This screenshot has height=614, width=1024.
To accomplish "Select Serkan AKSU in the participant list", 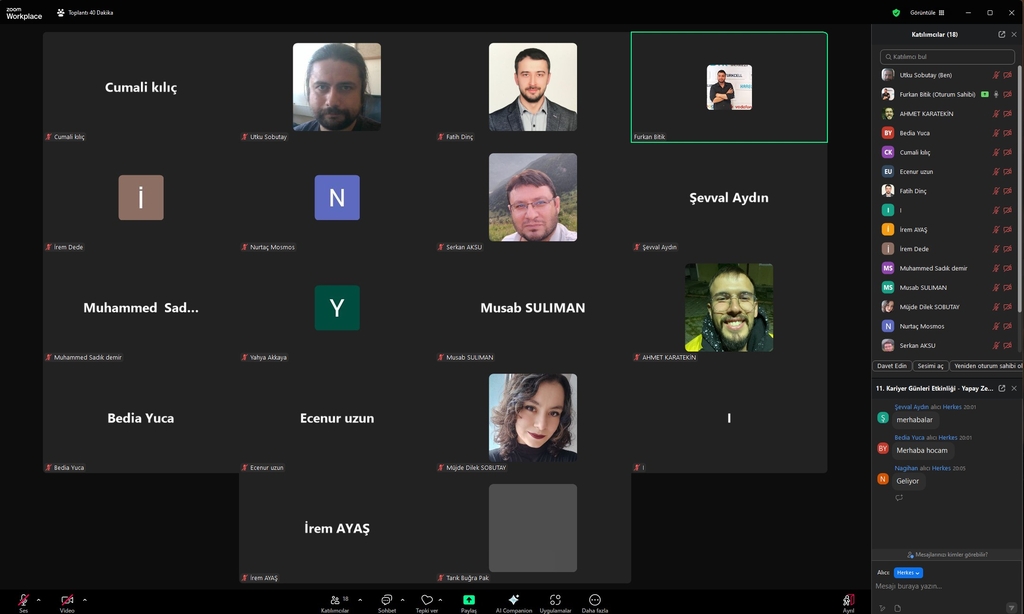I will 947,346.
